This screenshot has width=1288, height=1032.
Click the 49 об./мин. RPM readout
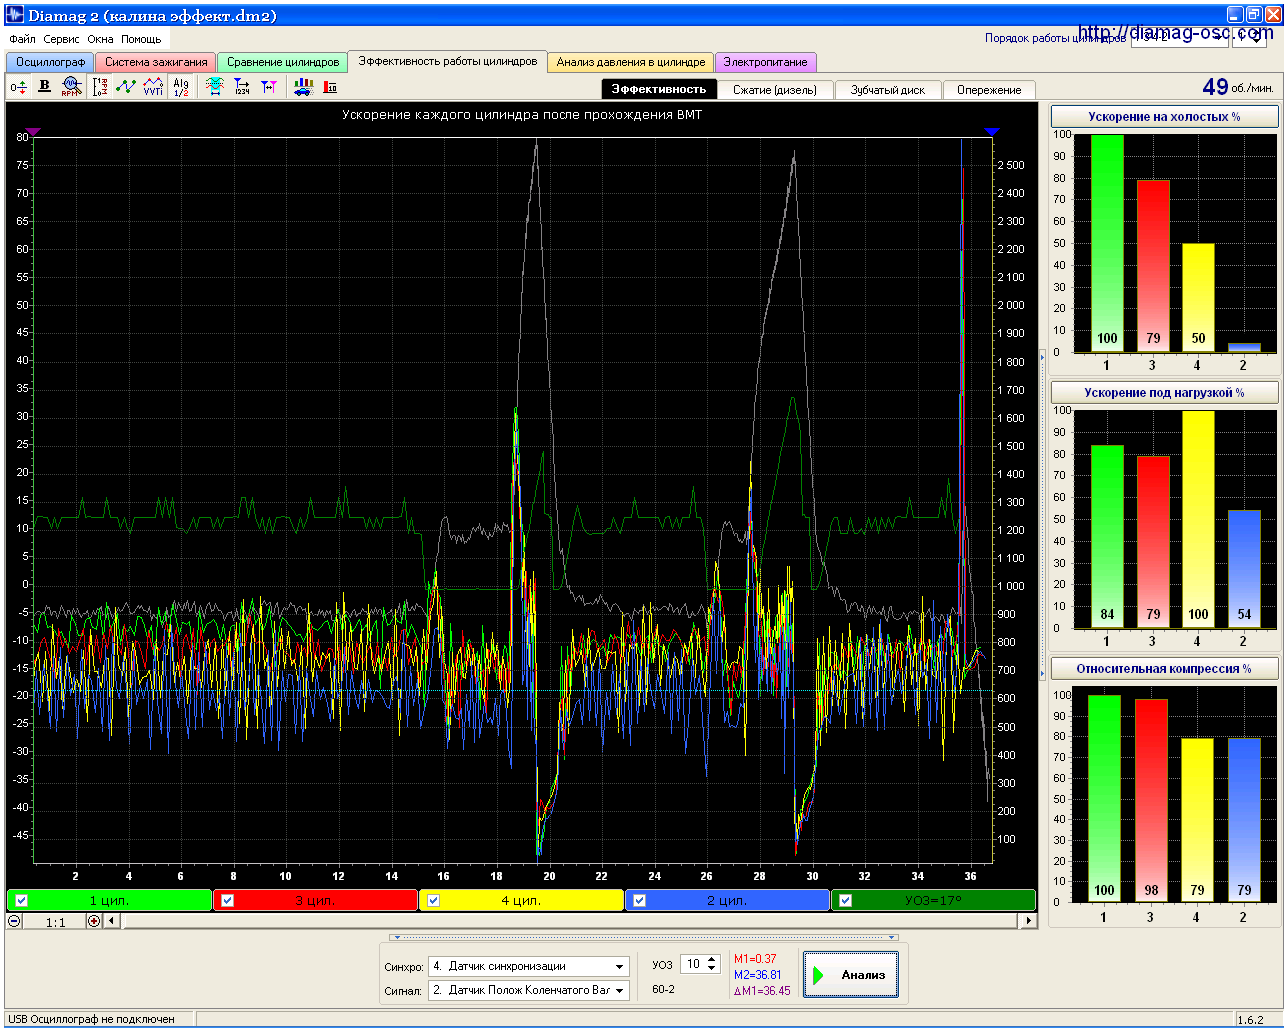pyautogui.click(x=1238, y=88)
